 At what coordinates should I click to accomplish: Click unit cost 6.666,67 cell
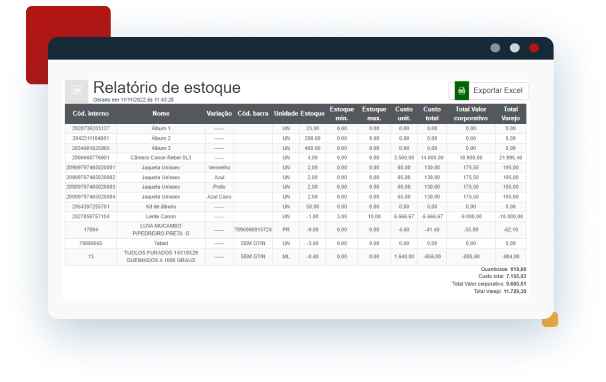click(x=404, y=217)
